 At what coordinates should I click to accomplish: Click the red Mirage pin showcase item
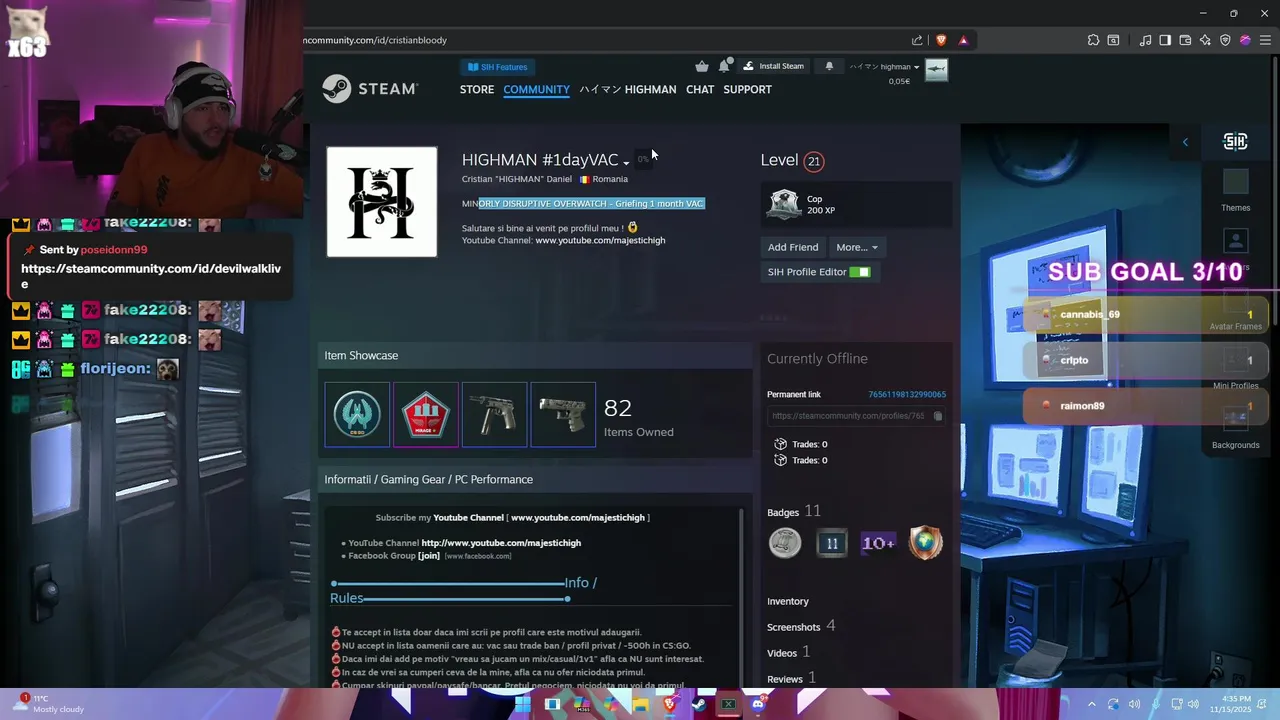426,414
